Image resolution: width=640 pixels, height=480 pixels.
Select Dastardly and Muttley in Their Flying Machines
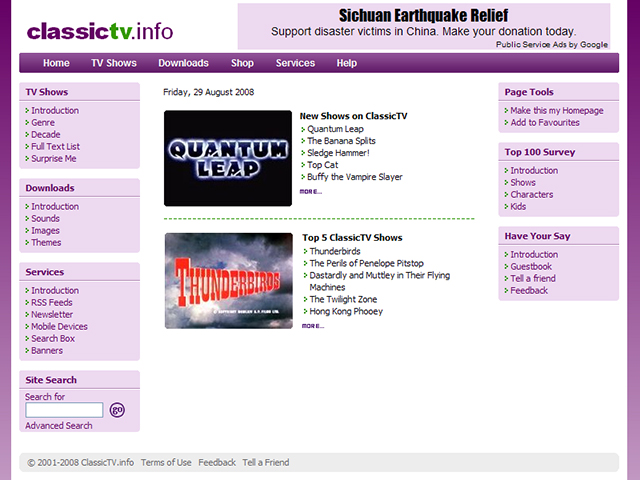(380, 281)
